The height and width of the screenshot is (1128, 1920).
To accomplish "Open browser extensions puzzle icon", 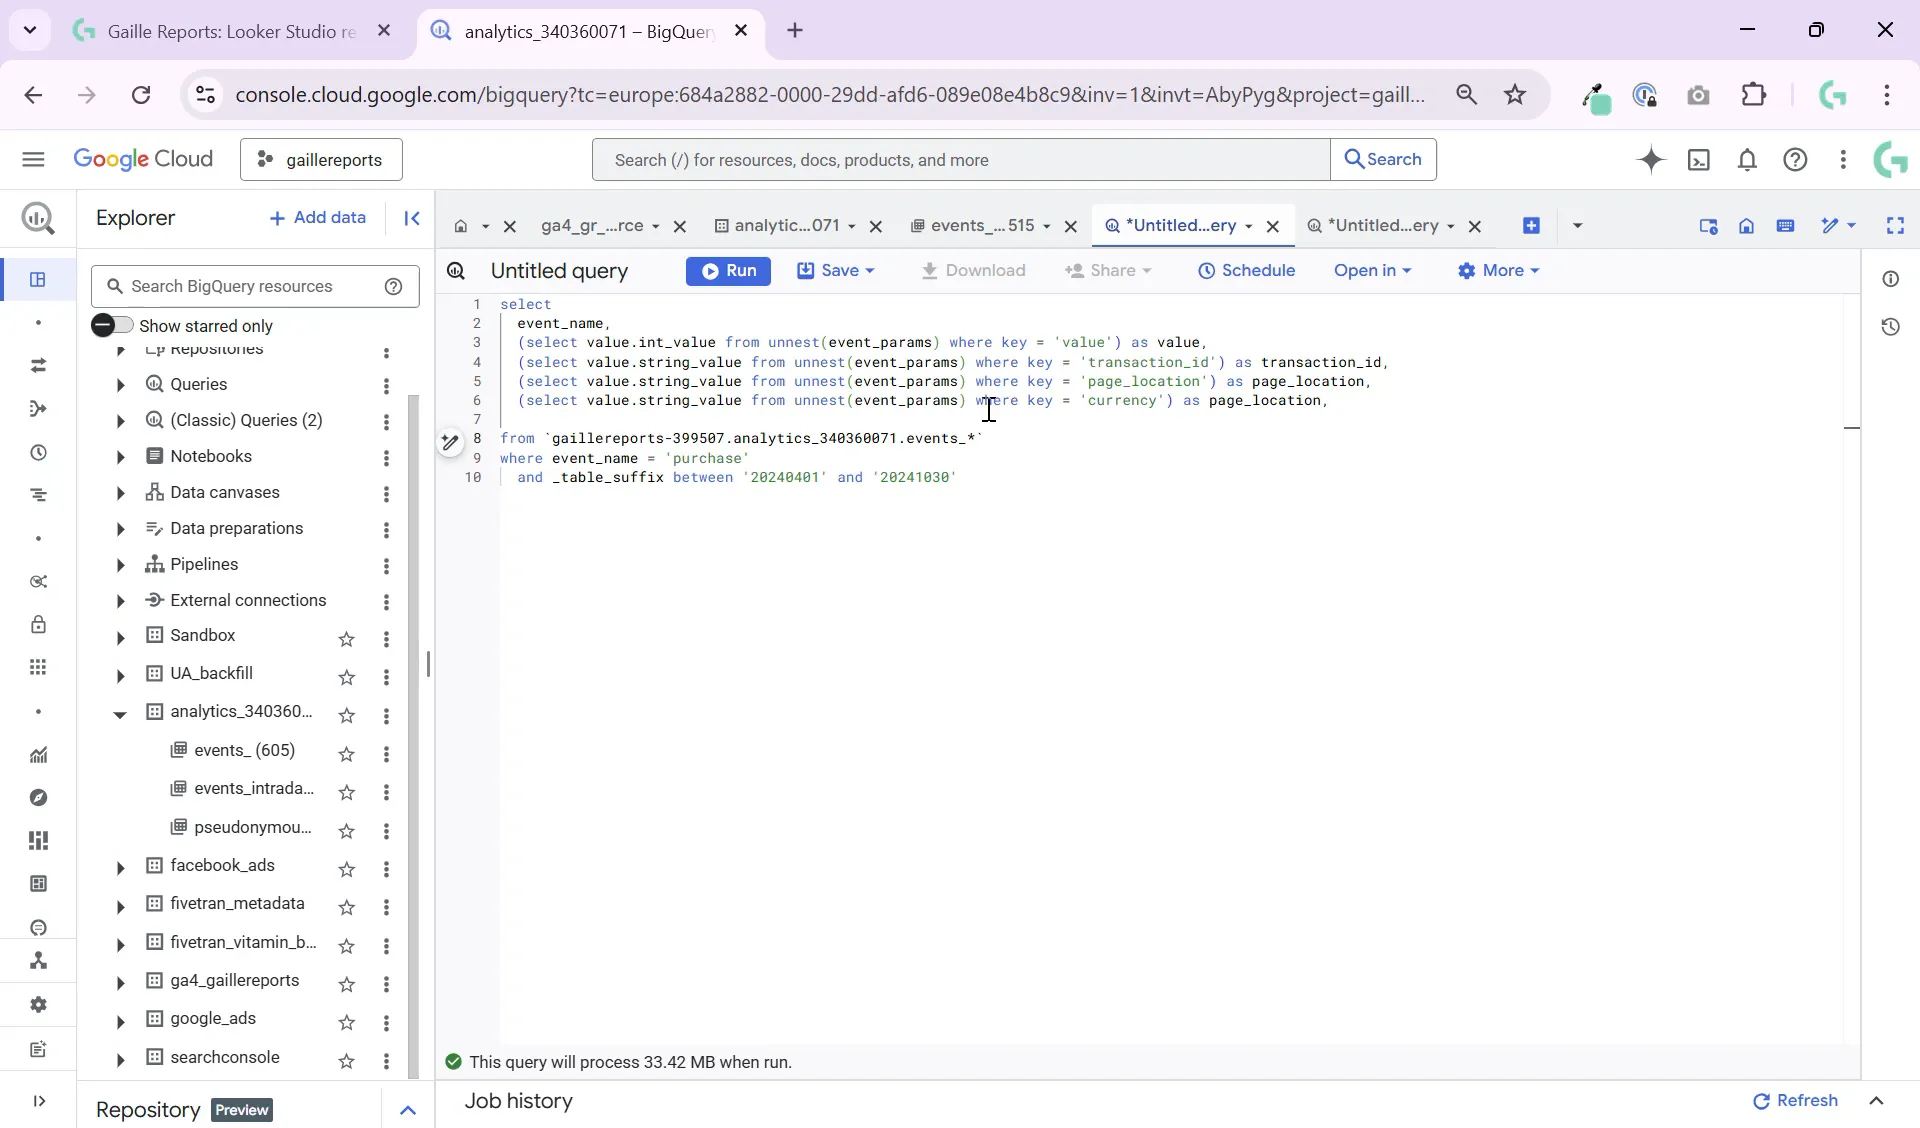I will [x=1754, y=95].
